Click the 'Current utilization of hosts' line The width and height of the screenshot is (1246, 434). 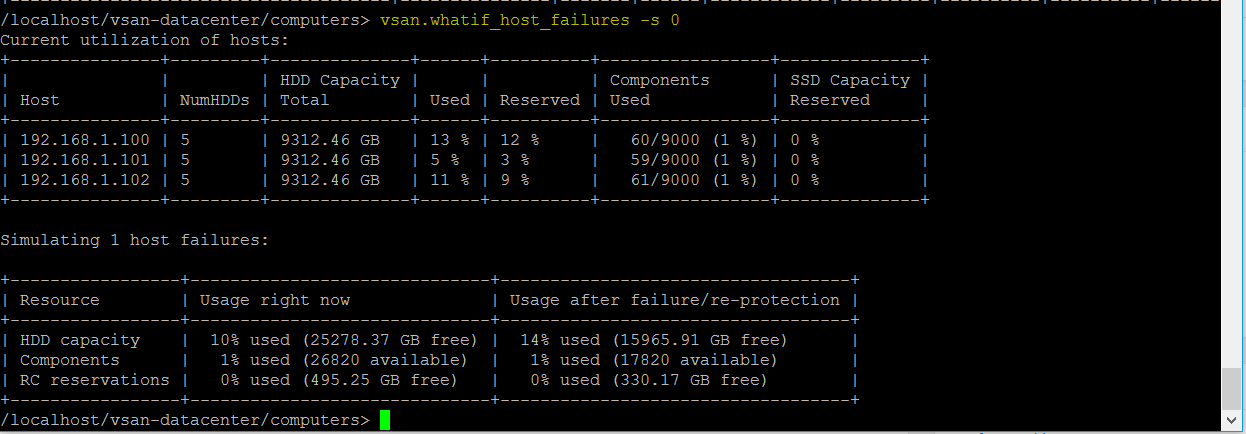point(145,40)
